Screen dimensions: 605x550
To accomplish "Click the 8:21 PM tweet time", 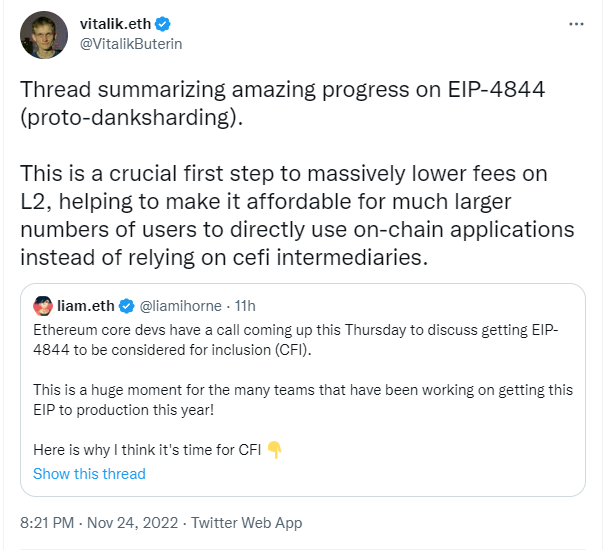I will (47, 523).
